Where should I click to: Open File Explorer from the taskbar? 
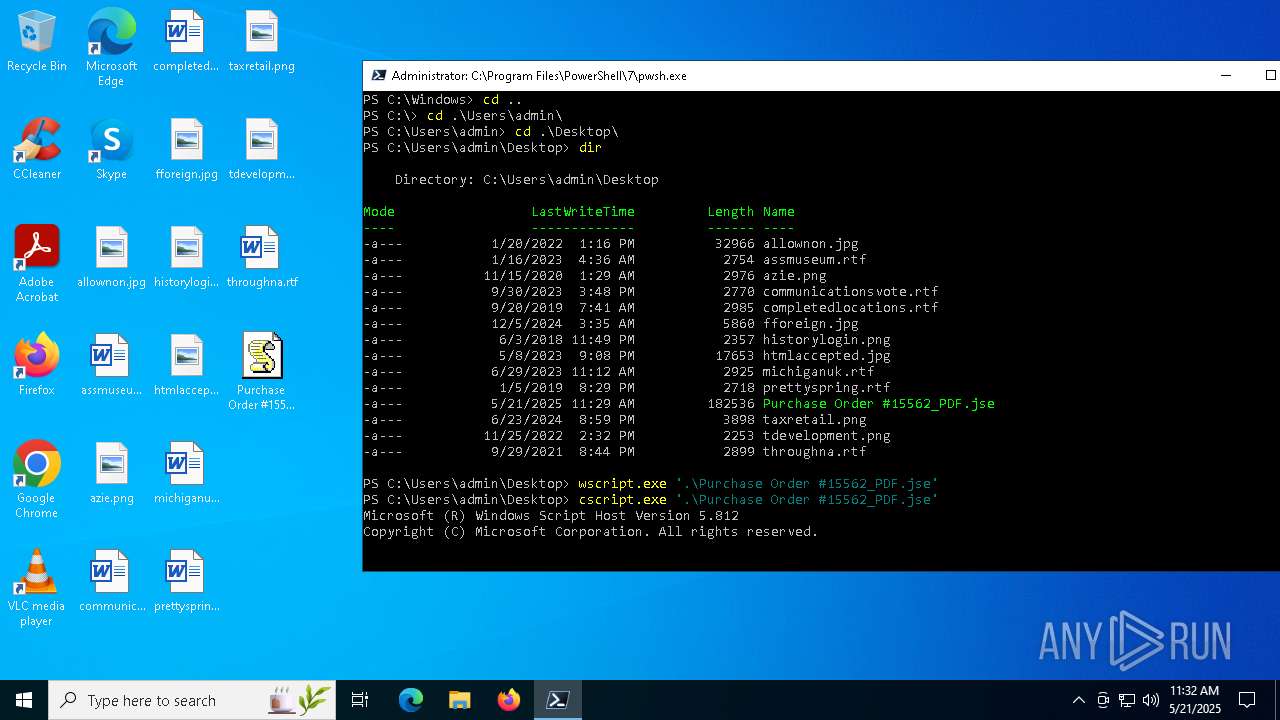(459, 700)
